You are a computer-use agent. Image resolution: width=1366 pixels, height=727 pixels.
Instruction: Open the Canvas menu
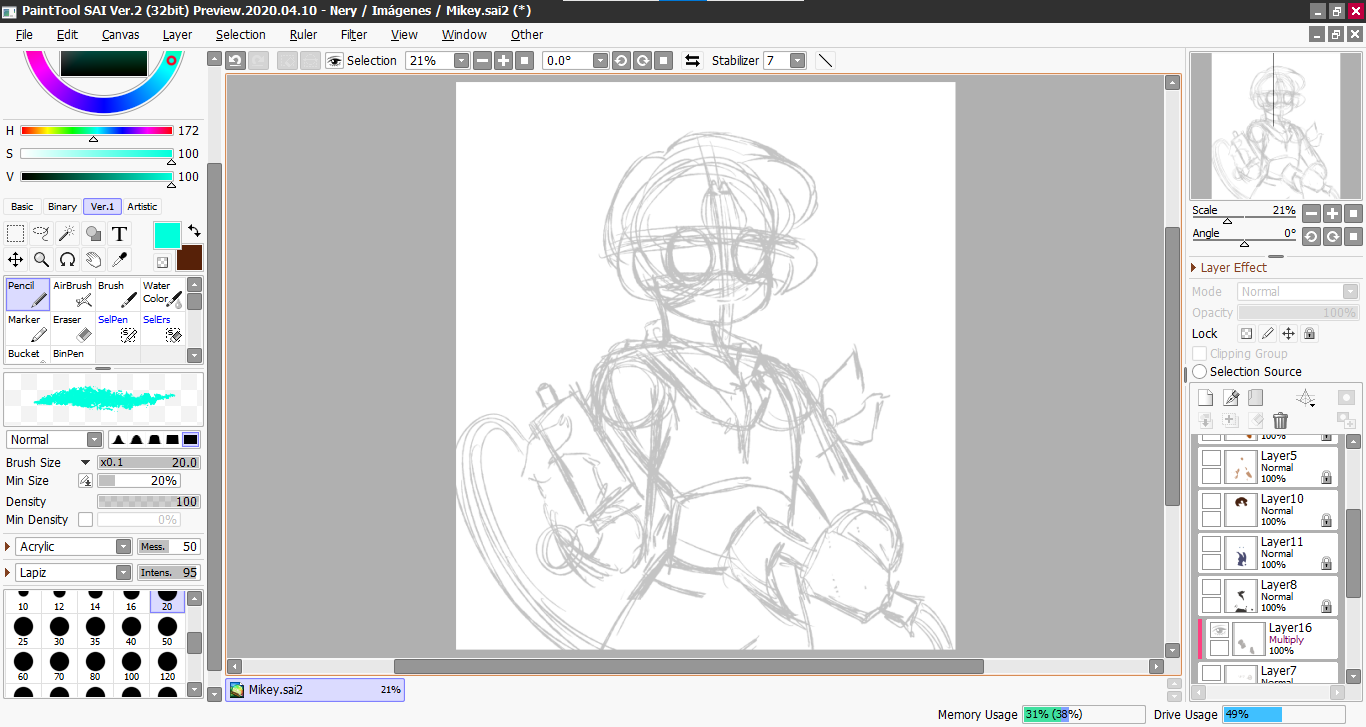[120, 34]
